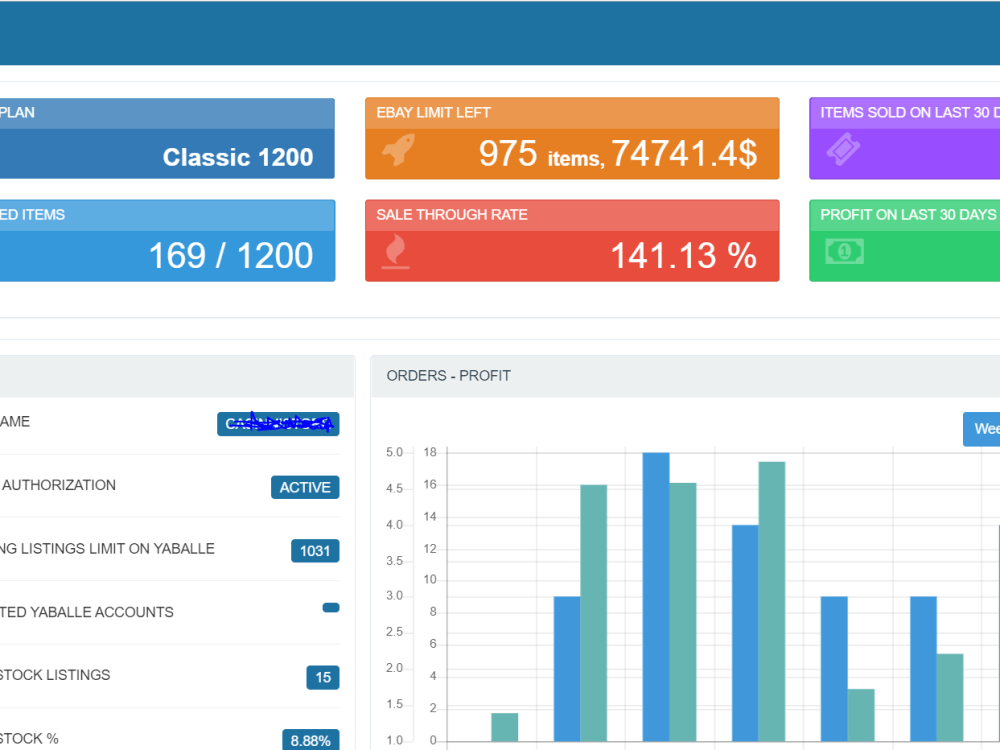Click the 5.0 label on the left chart axis
Screen dimensions: 1000x750
click(394, 452)
